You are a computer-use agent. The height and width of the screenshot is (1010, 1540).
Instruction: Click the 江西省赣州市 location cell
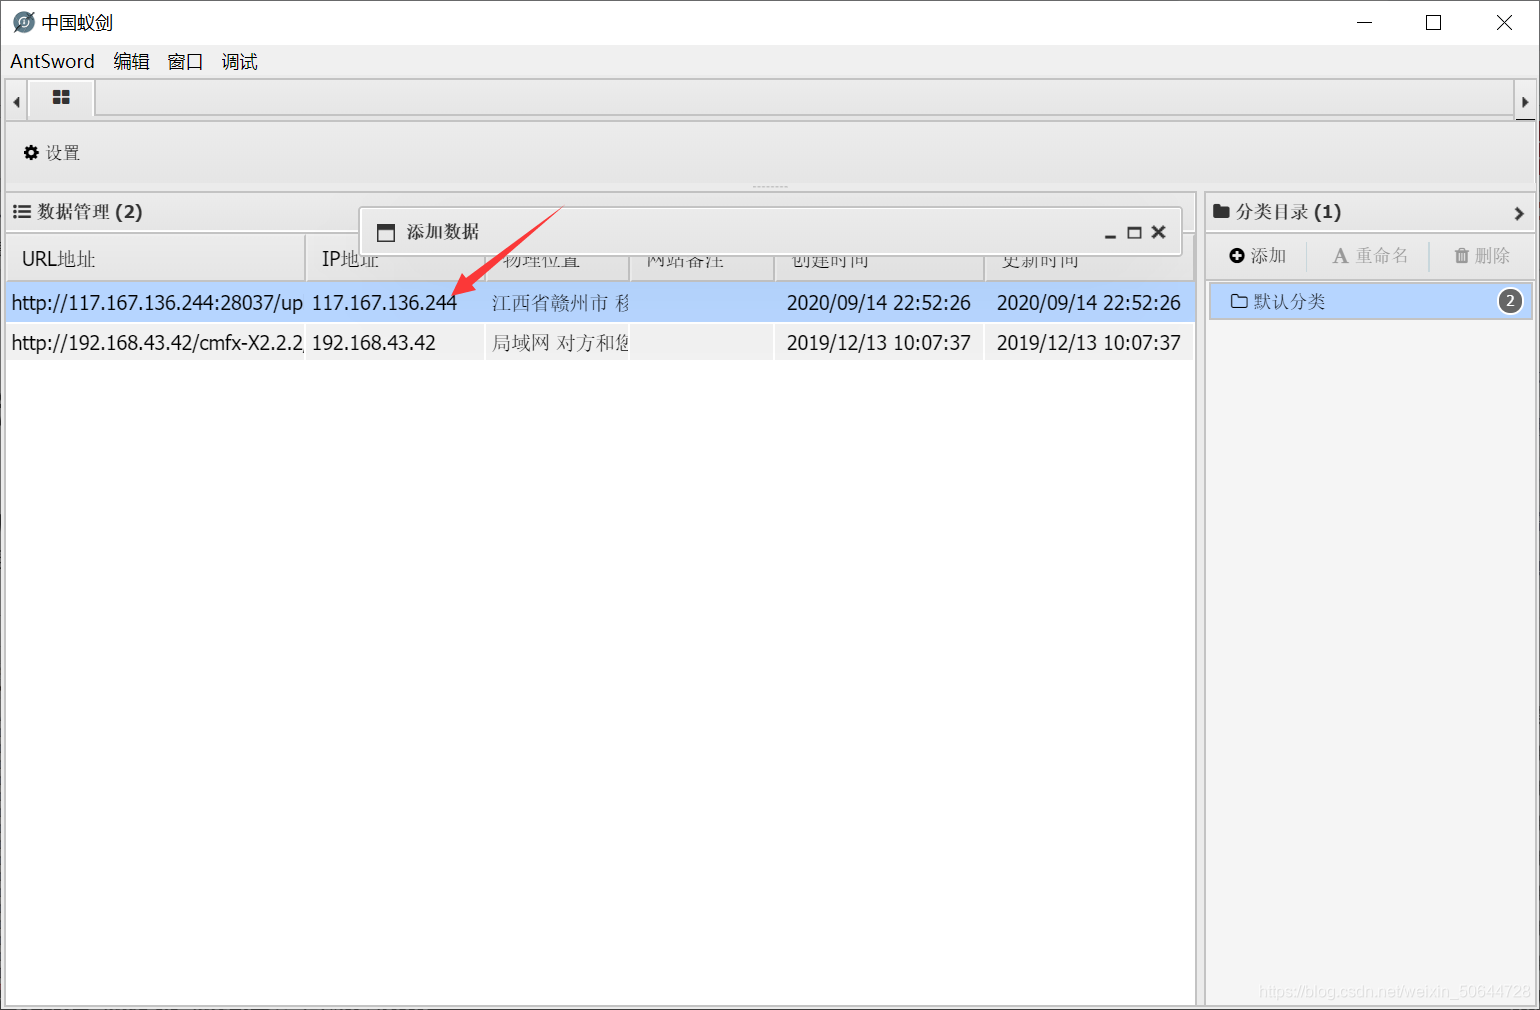coord(558,302)
